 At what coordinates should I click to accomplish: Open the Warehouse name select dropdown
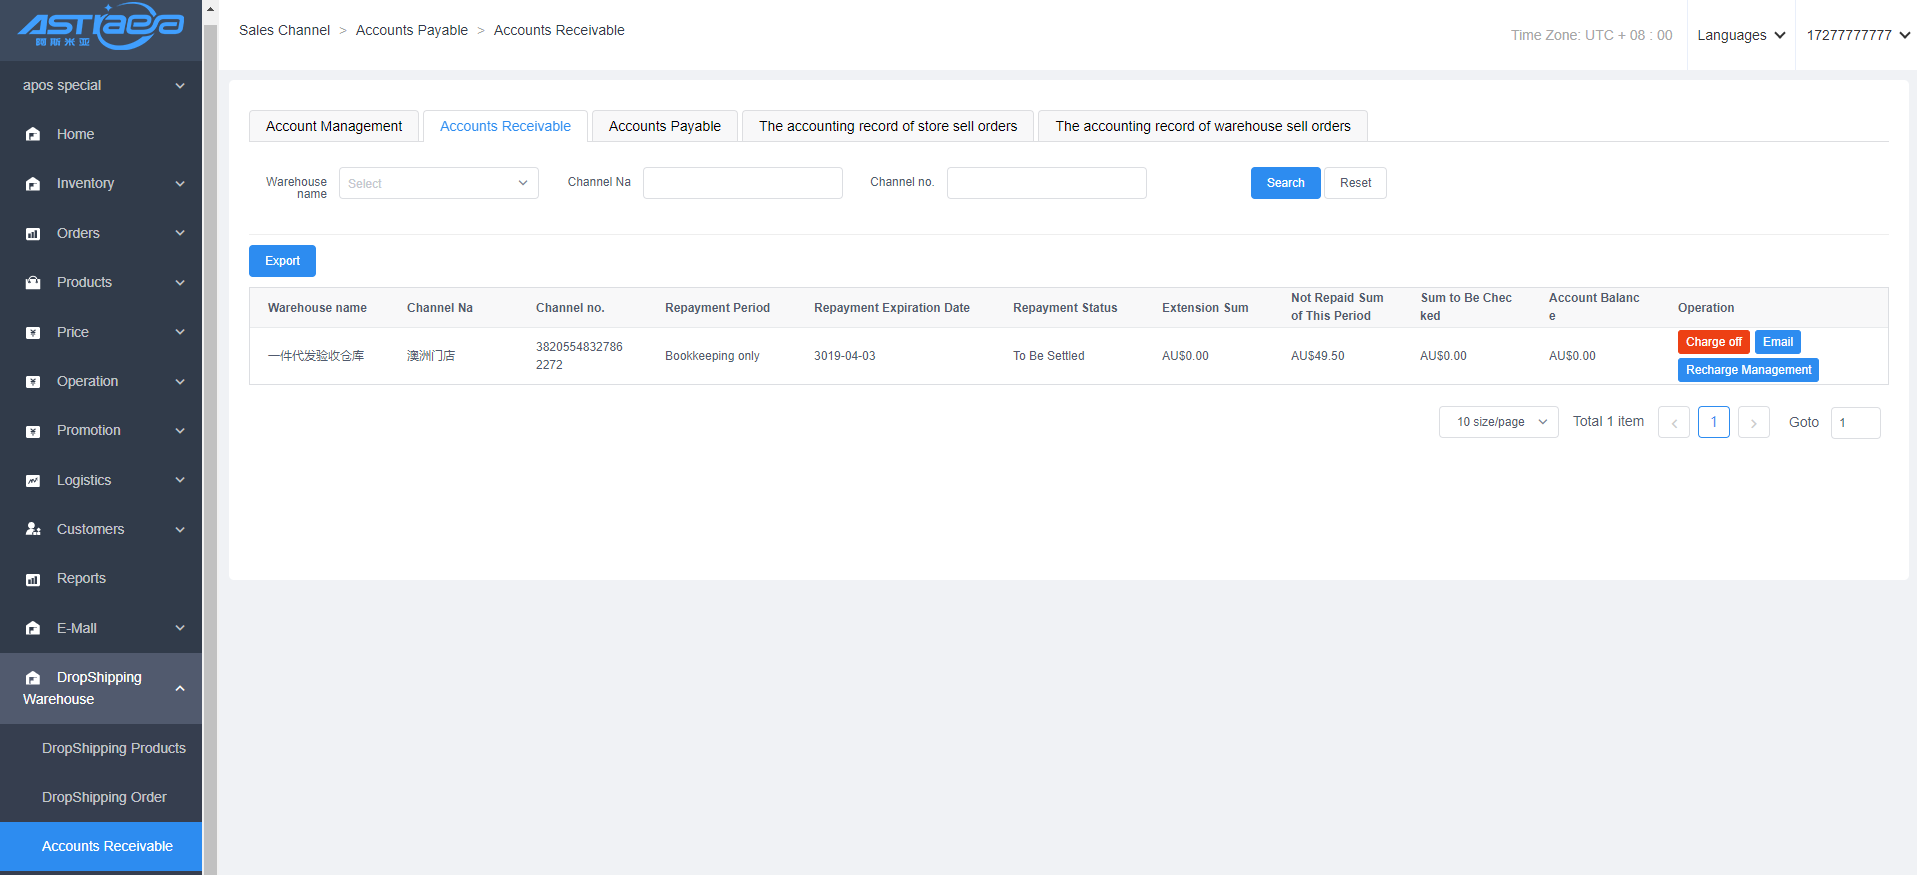click(x=438, y=183)
